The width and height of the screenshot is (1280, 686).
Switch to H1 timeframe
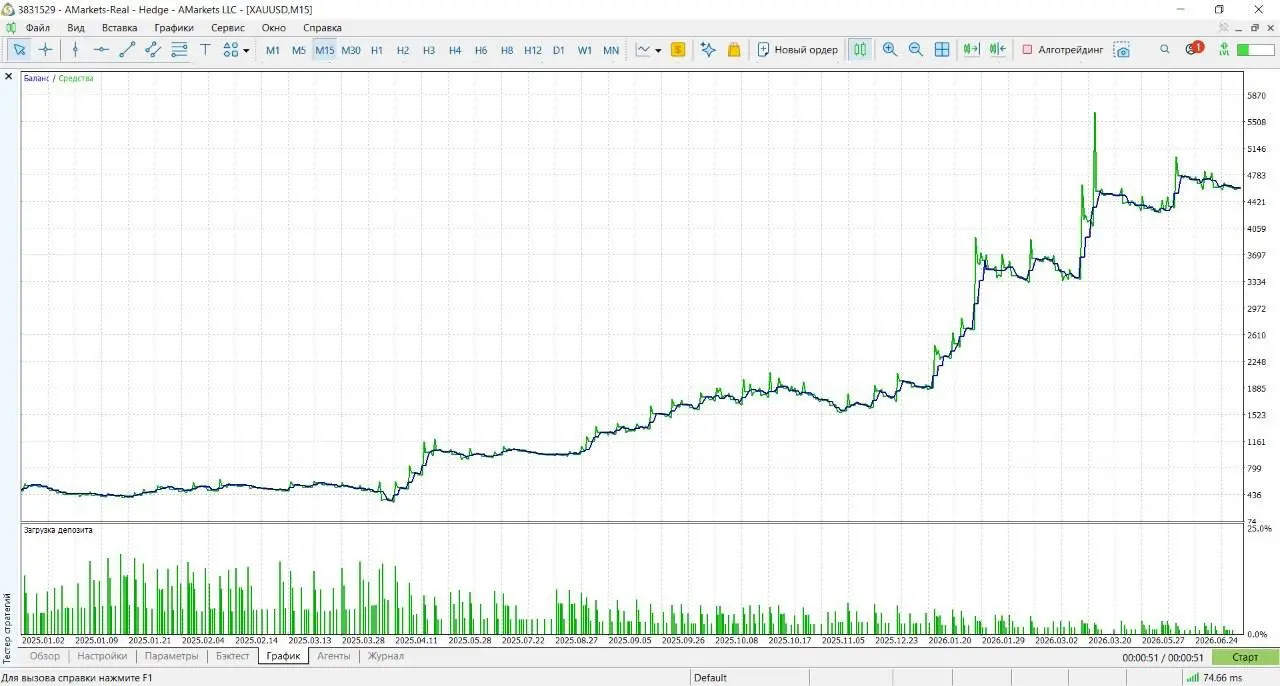377,50
